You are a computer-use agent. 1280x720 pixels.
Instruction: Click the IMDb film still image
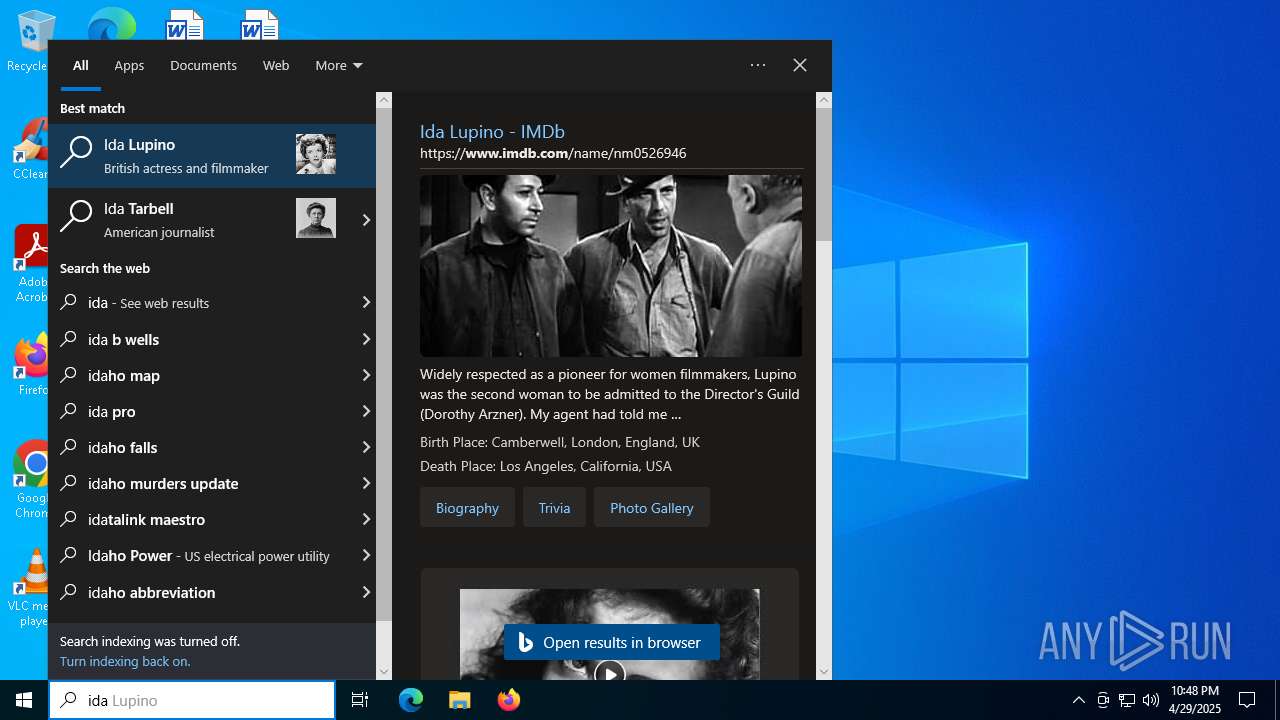[611, 266]
